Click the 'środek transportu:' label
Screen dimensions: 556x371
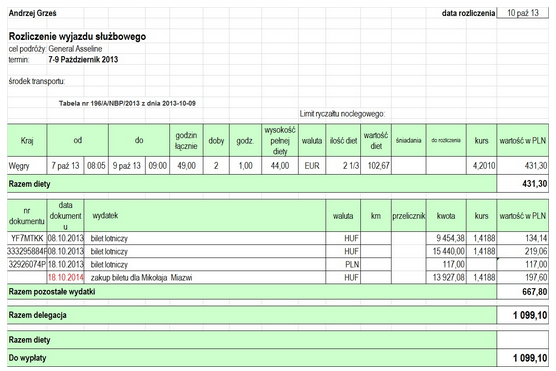[x=37, y=81]
